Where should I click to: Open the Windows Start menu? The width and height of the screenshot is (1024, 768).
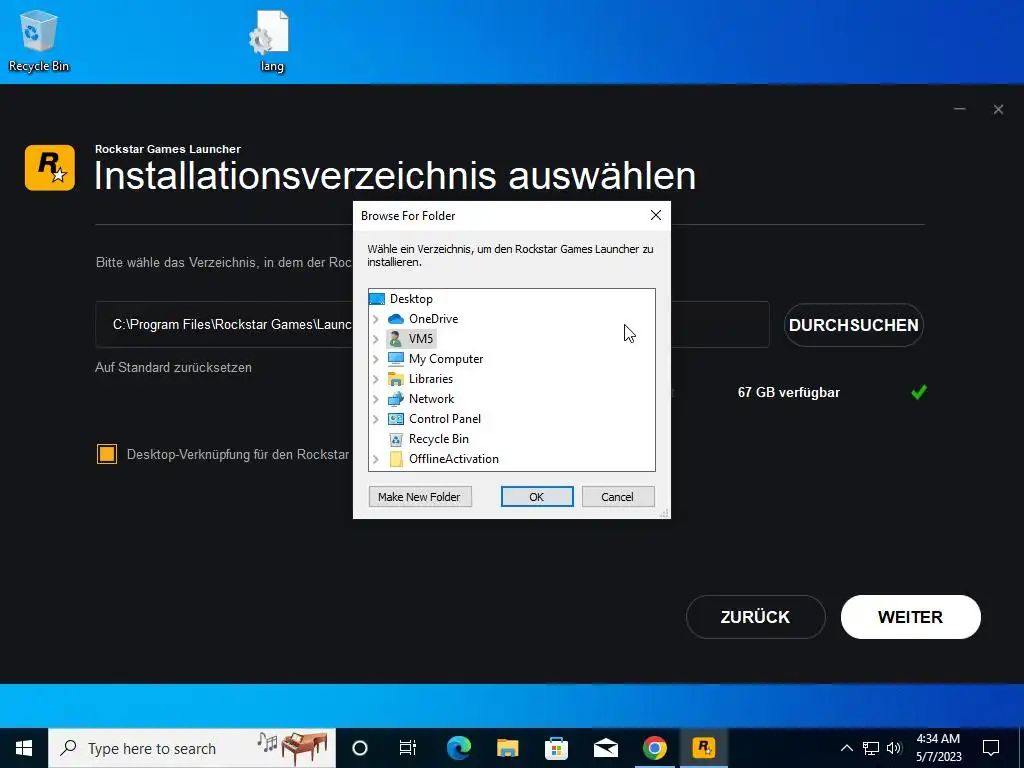tap(24, 748)
